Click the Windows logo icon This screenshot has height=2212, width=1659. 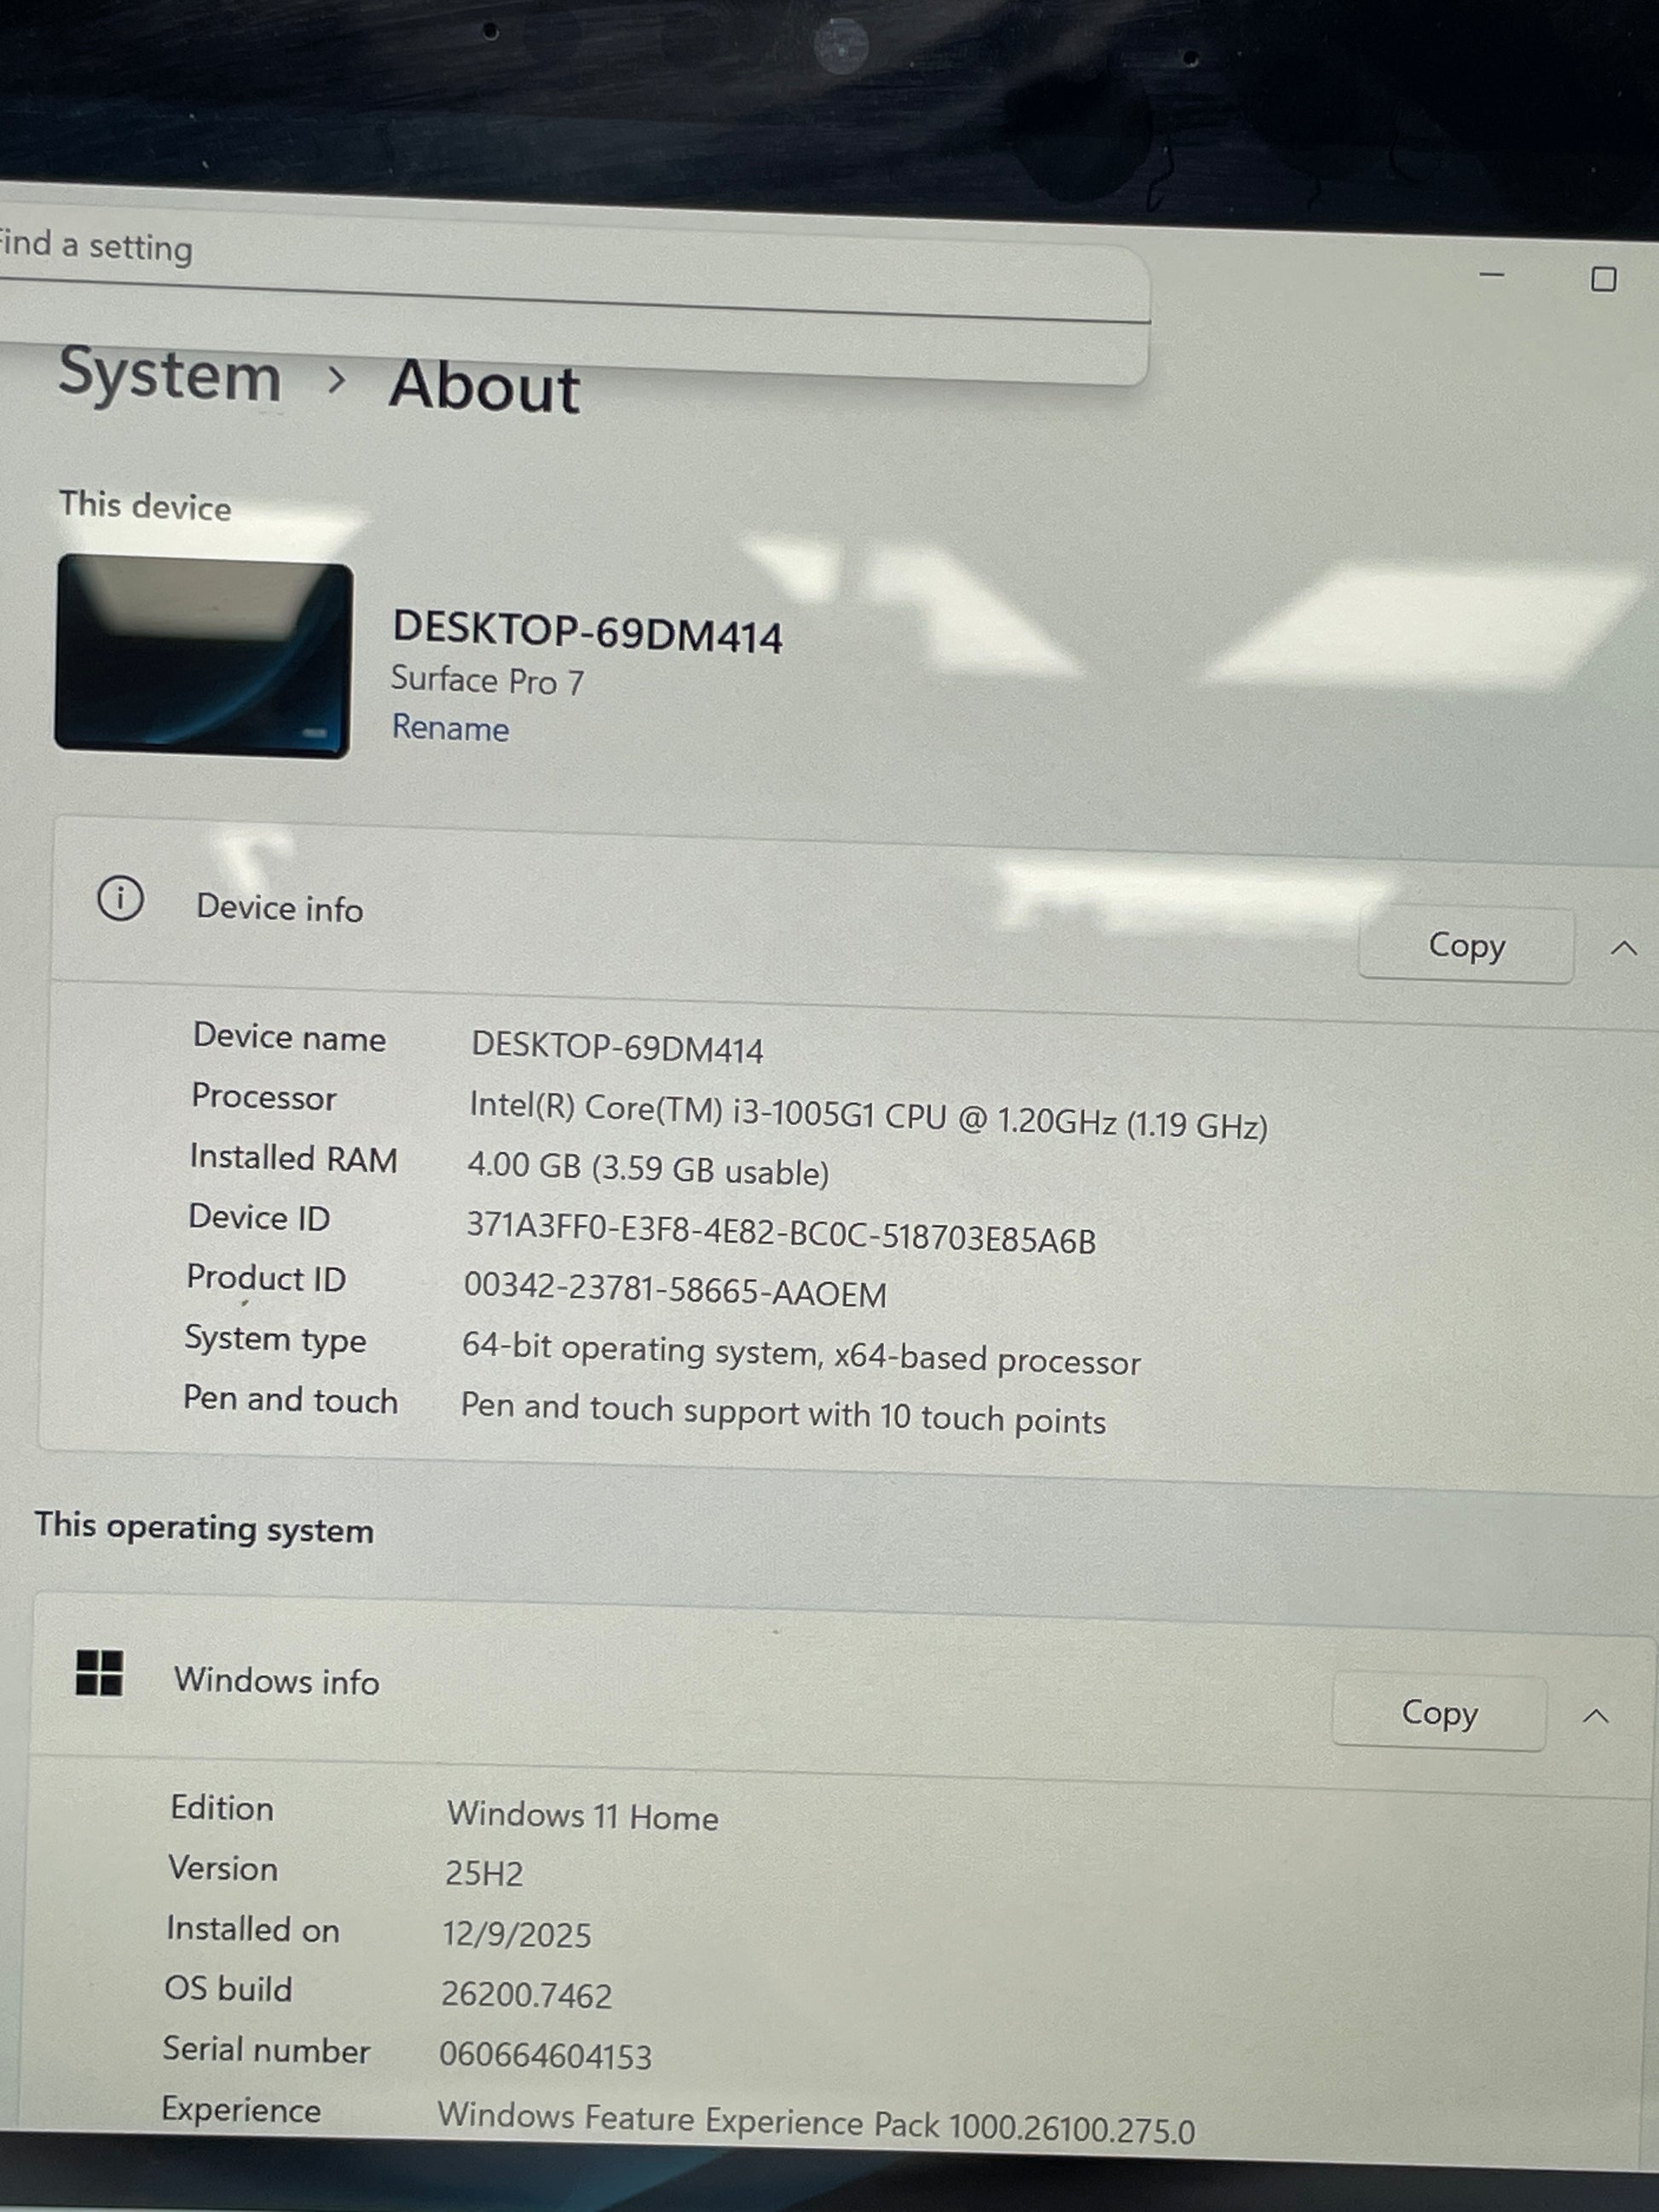(x=99, y=1672)
